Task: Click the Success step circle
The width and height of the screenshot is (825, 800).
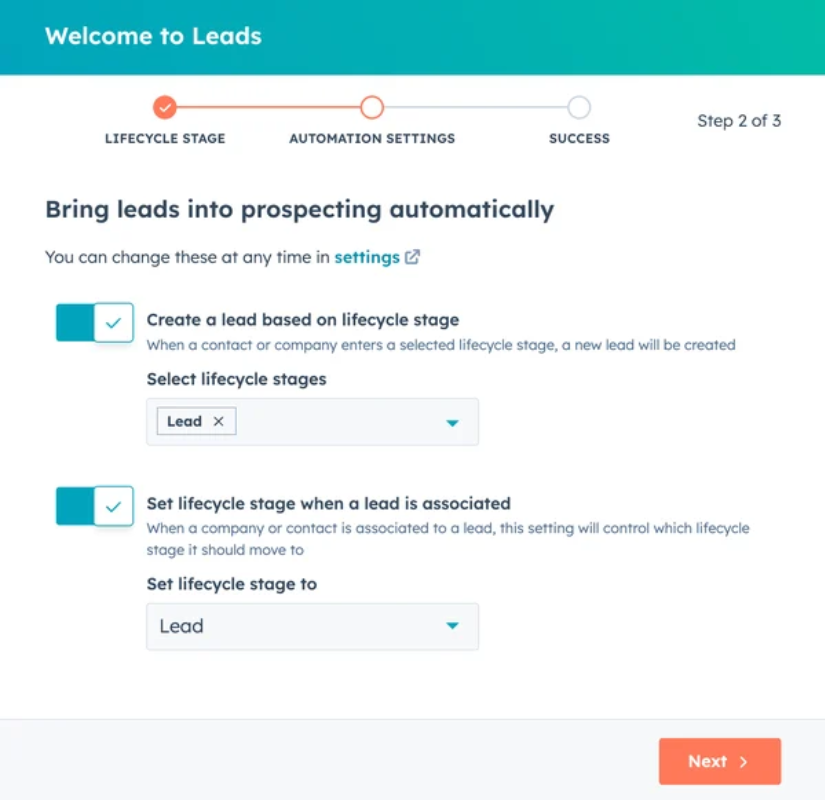Action: (579, 107)
